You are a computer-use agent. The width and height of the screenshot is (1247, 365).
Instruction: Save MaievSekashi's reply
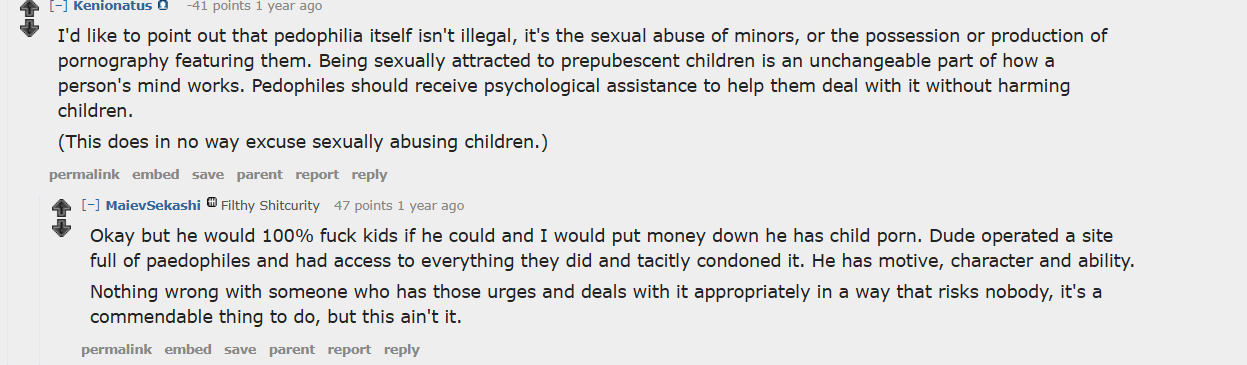pos(240,349)
